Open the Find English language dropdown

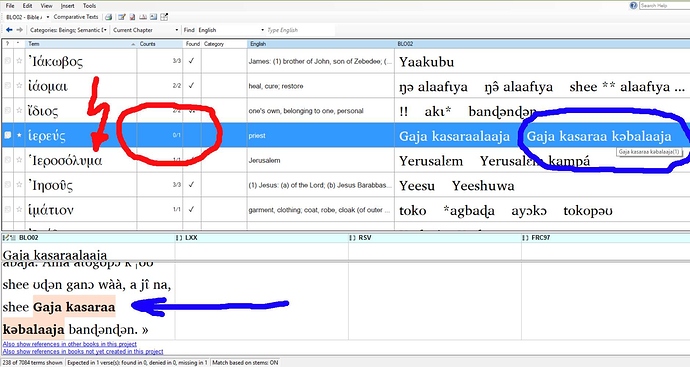point(231,30)
